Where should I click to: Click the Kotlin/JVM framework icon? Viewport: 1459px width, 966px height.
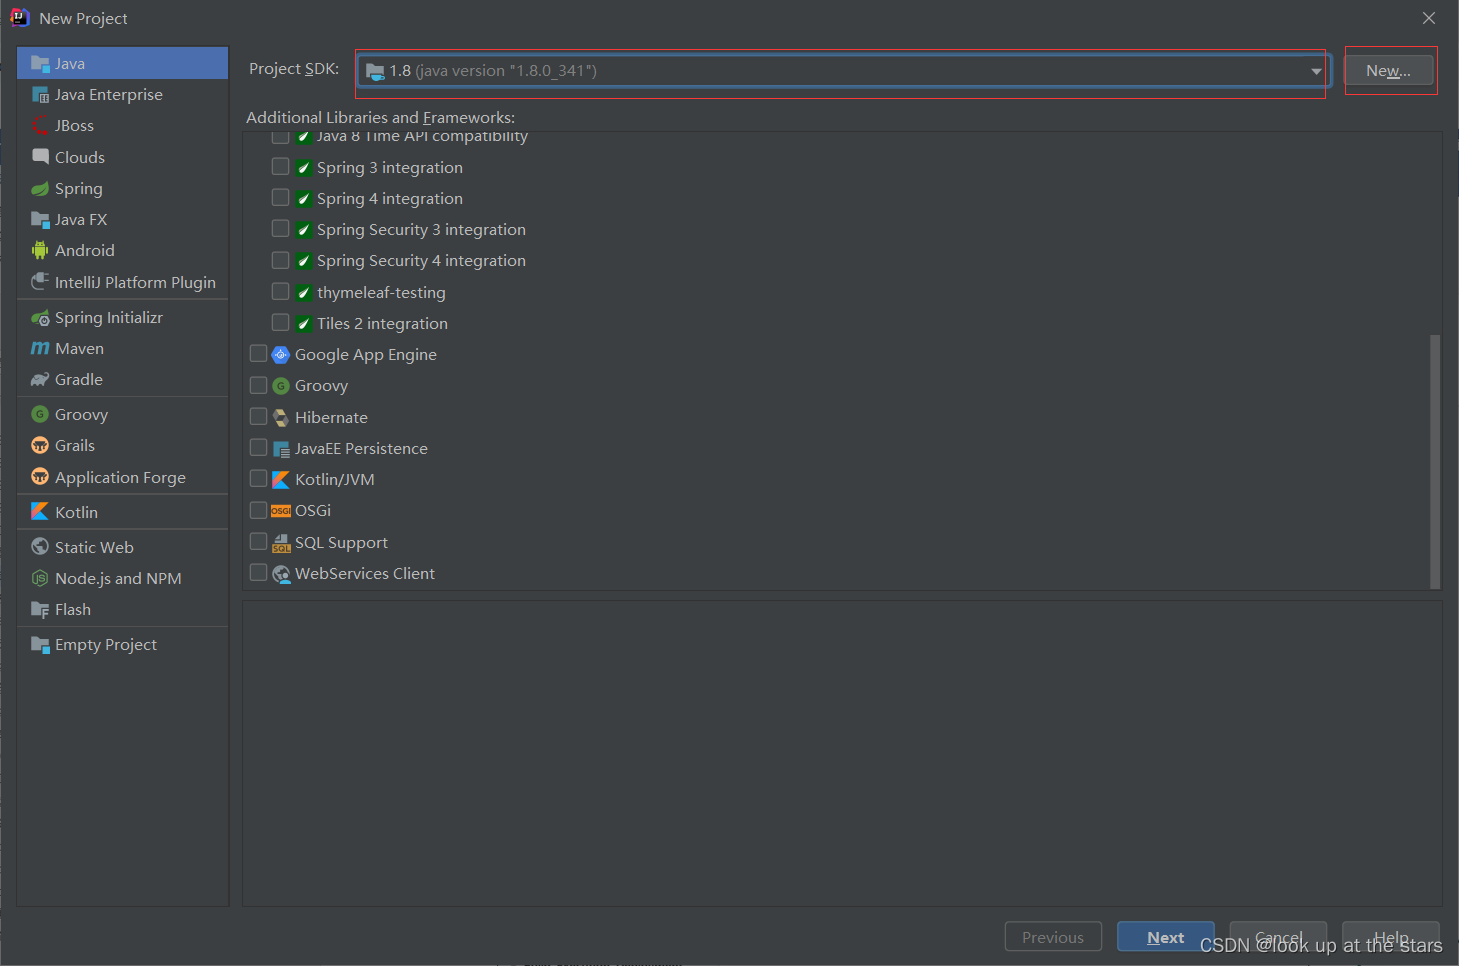[281, 480]
